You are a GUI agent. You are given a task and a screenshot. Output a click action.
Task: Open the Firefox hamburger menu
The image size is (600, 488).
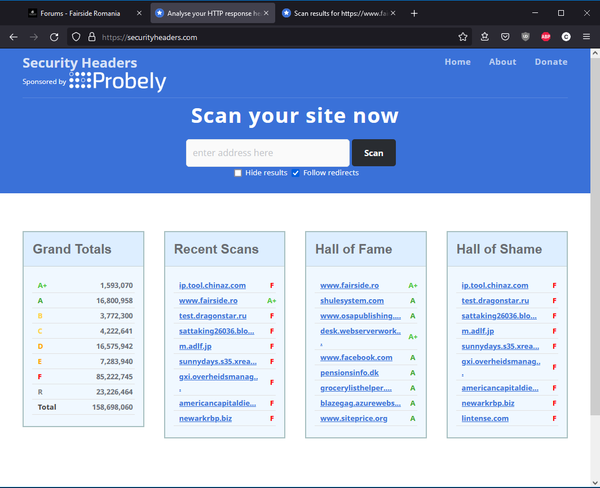(586, 37)
